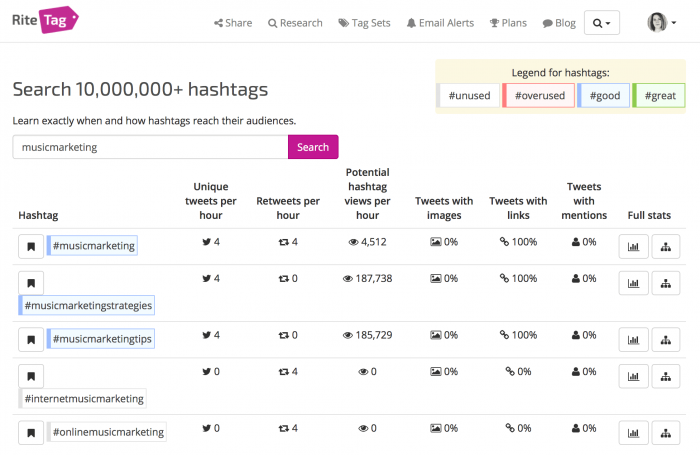Toggle bookmark for #musicmarketingtips
Image resolution: width=700 pixels, height=455 pixels.
[31, 340]
